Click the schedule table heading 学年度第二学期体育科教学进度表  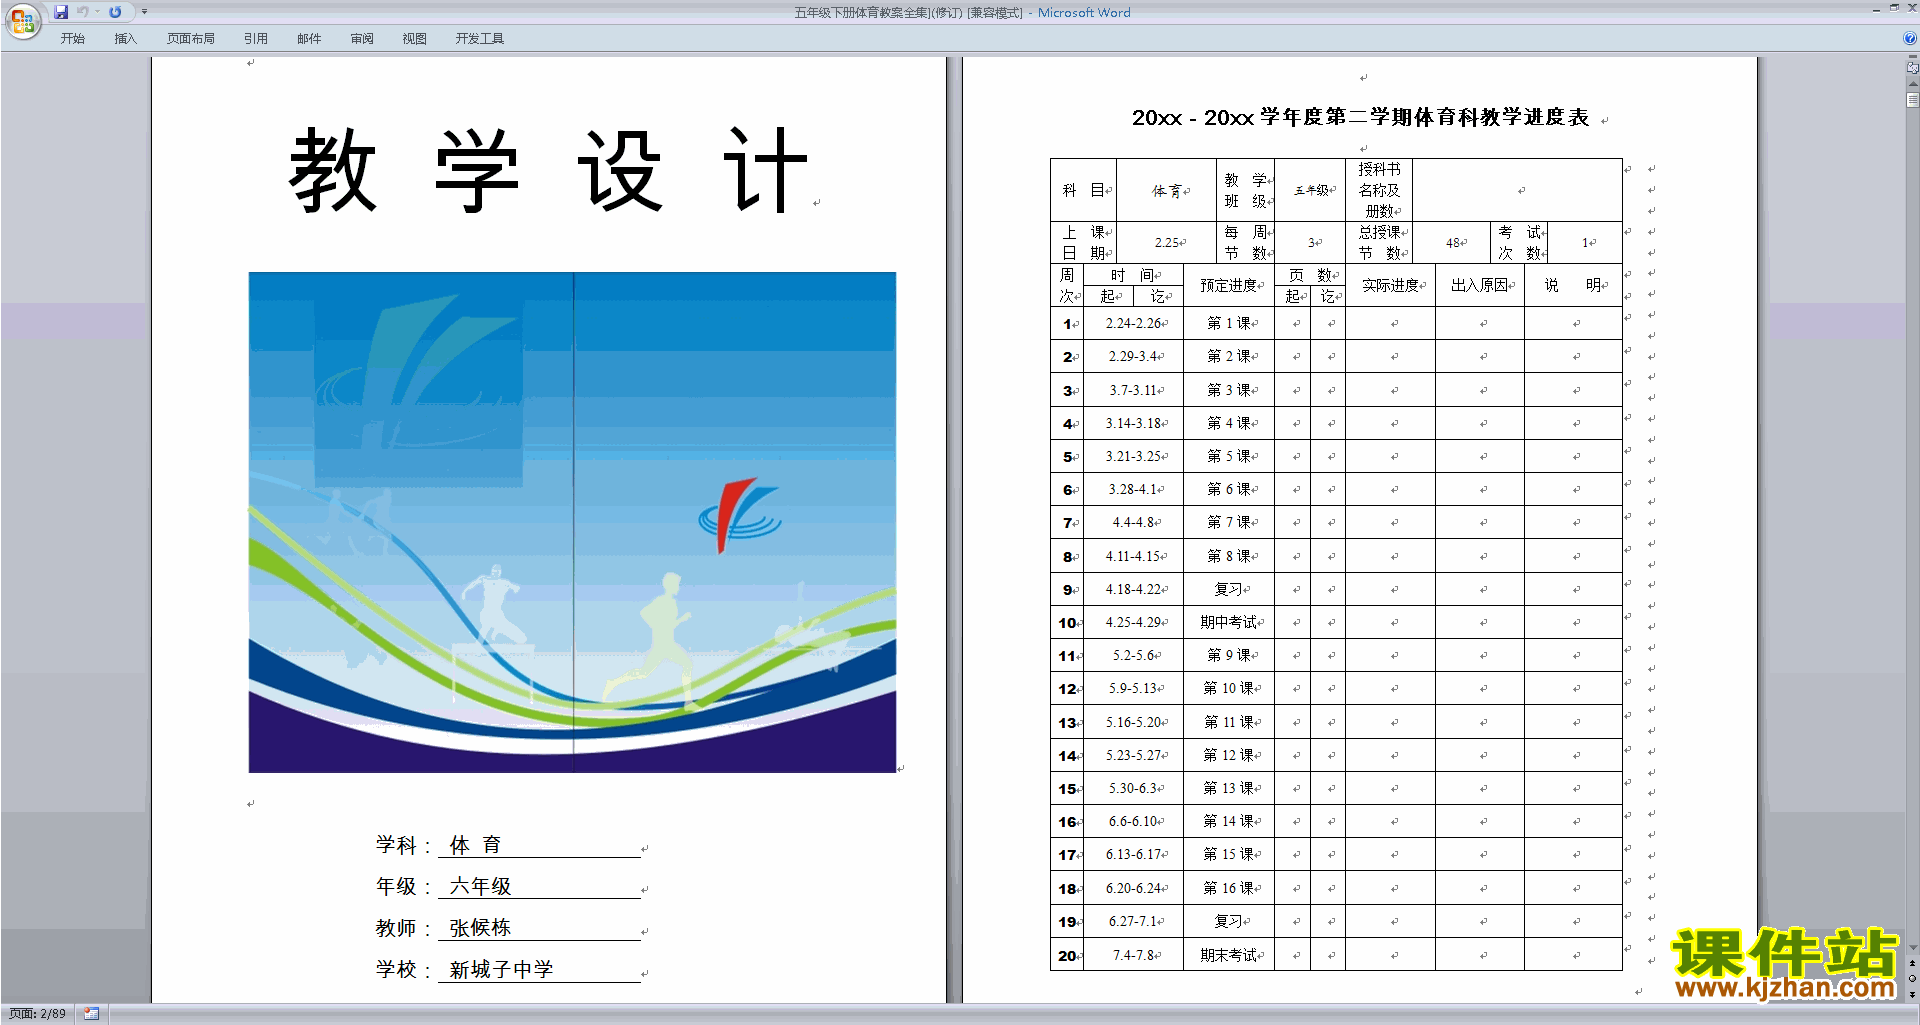[x=1424, y=117]
